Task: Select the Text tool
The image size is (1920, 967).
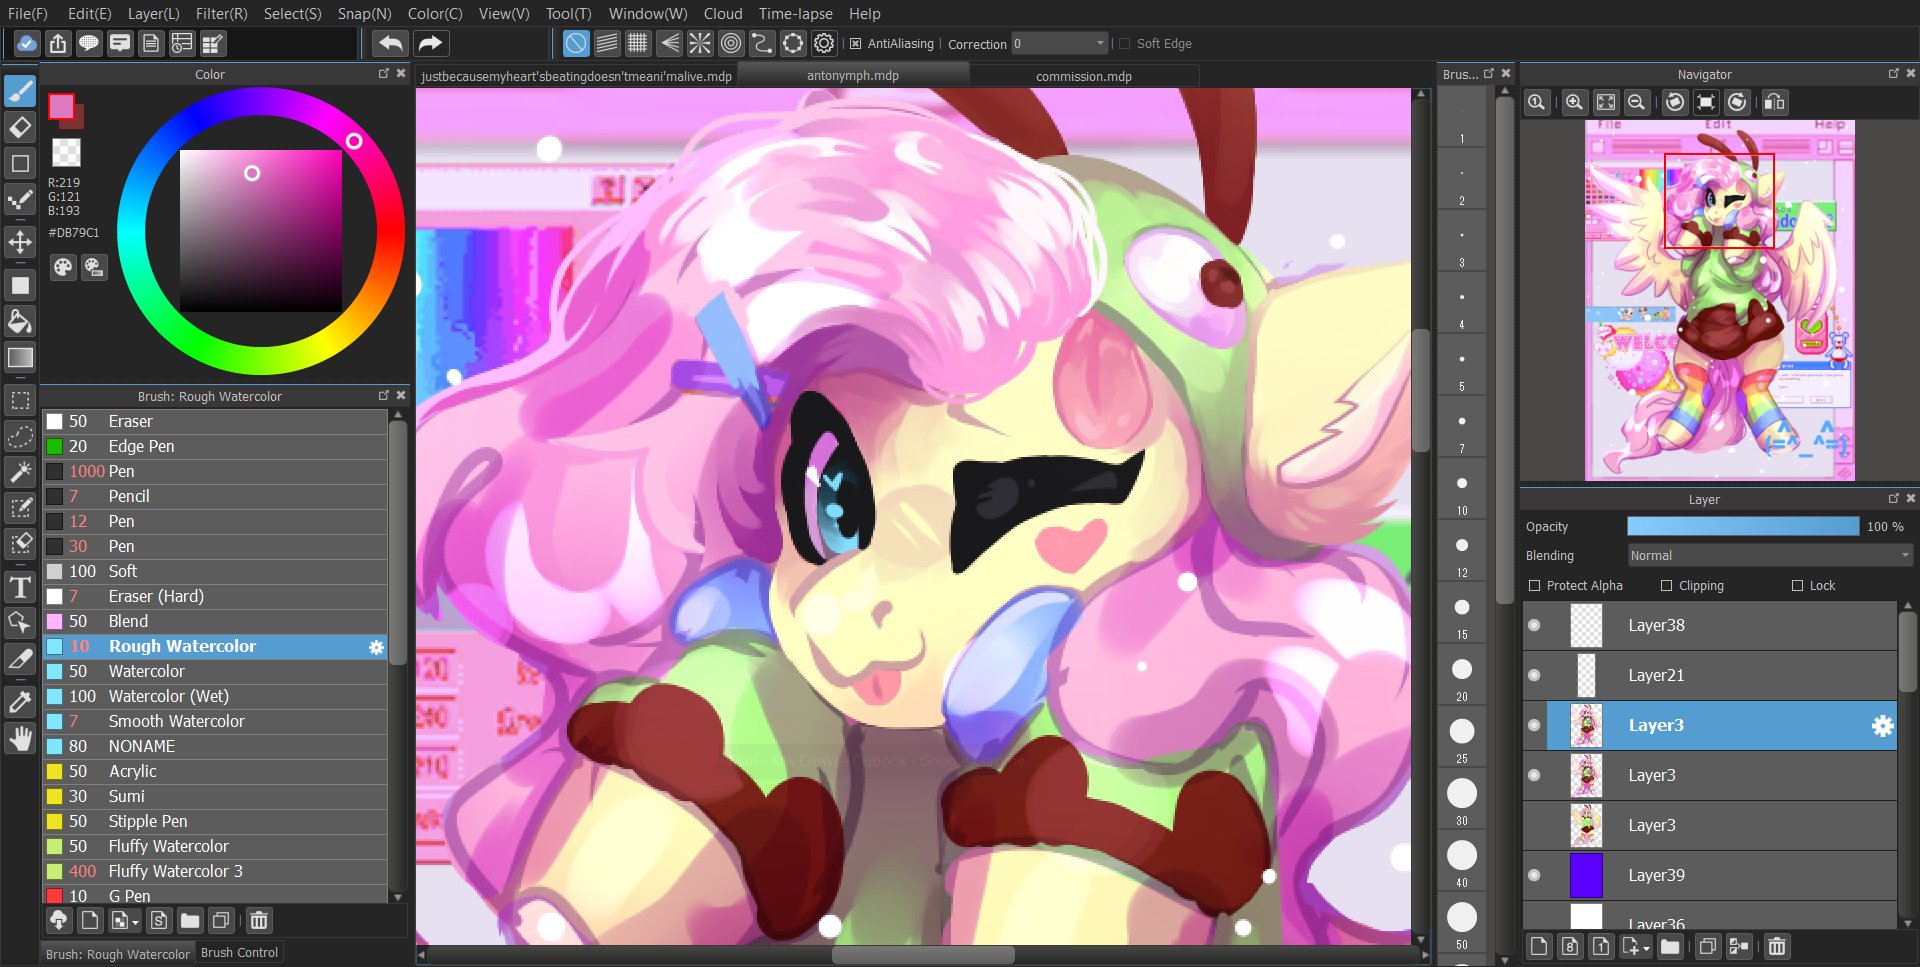Action: click(20, 587)
